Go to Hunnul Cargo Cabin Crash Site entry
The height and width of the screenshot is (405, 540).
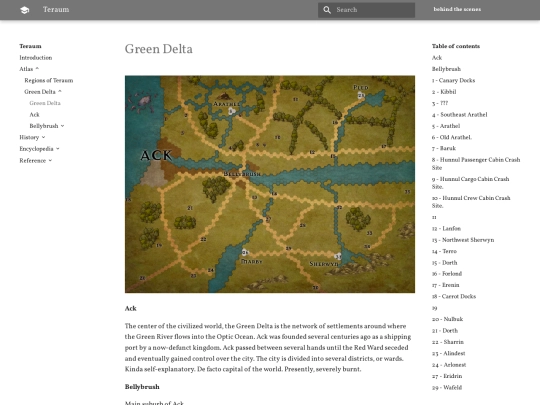[470, 183]
